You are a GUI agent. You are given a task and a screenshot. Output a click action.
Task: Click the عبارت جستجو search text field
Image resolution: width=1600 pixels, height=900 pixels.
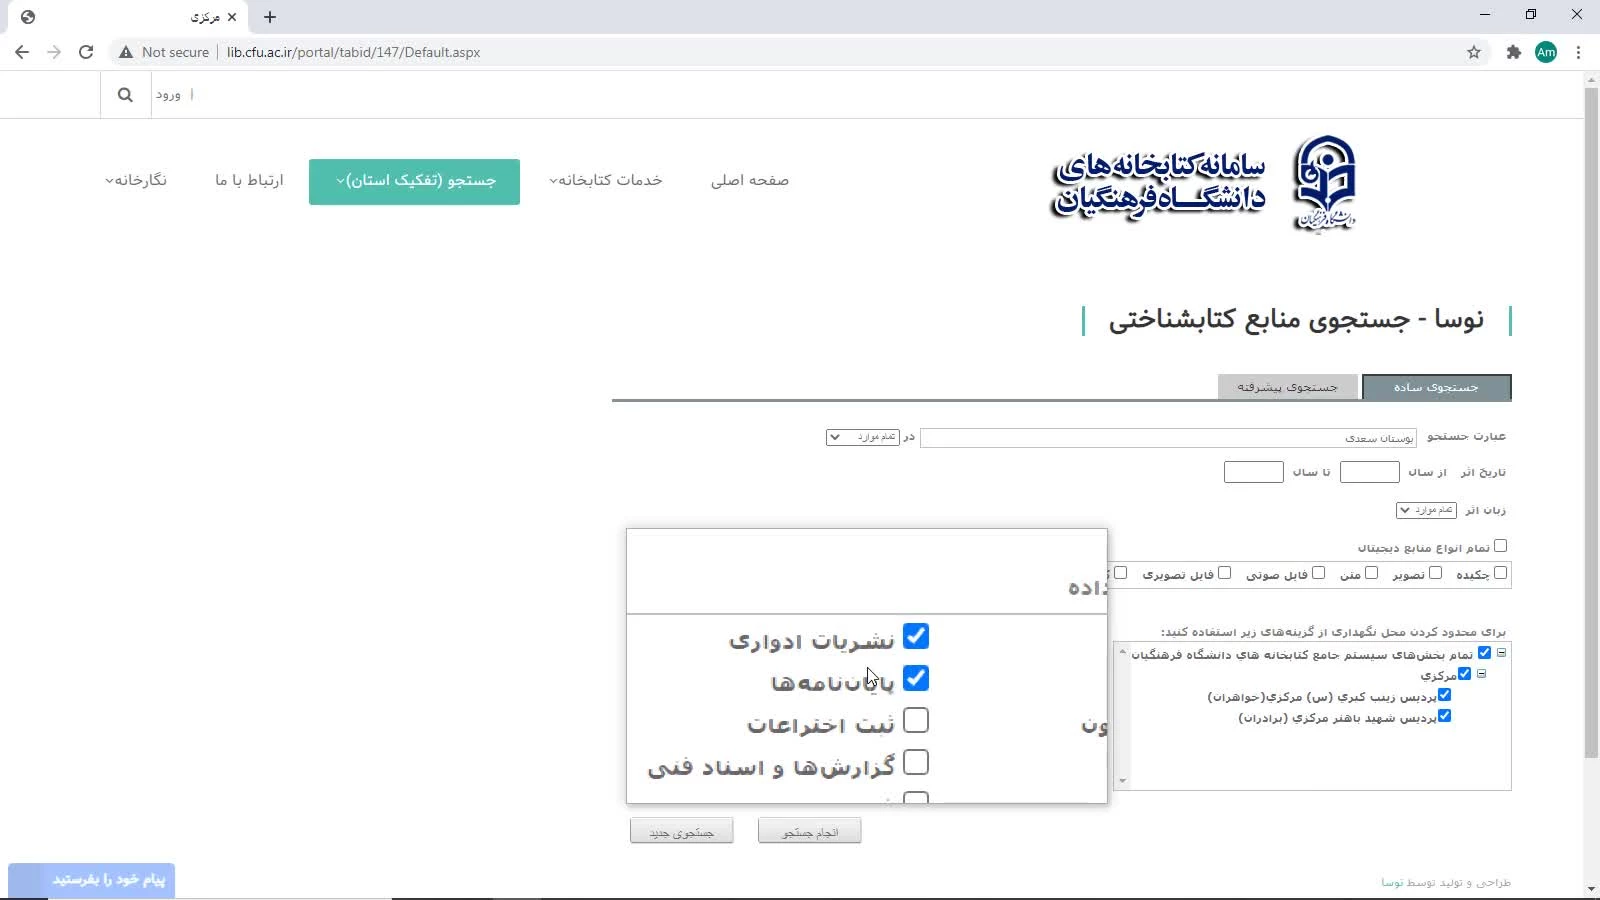pyautogui.click(x=1167, y=438)
